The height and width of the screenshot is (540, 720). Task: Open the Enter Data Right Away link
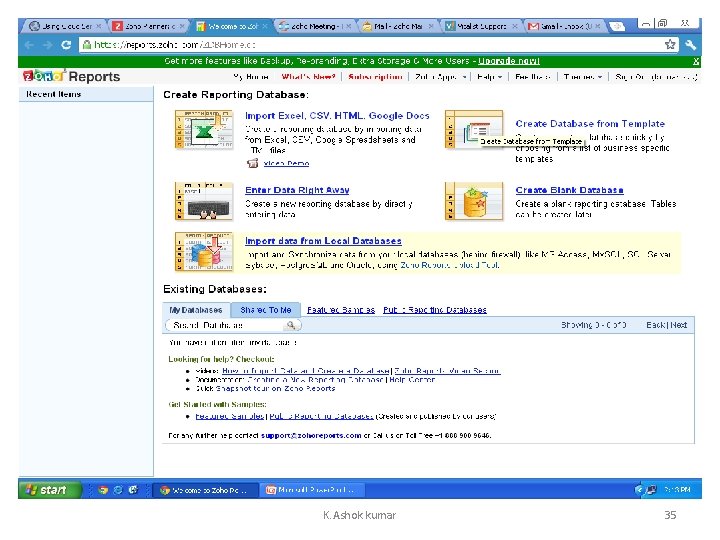click(297, 190)
